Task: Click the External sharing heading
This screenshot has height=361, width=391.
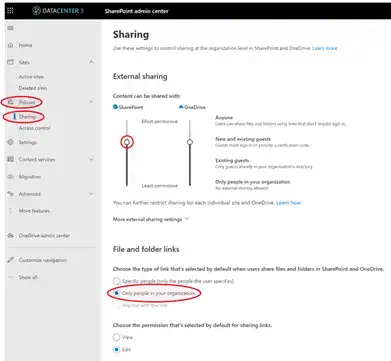Action: pos(140,76)
